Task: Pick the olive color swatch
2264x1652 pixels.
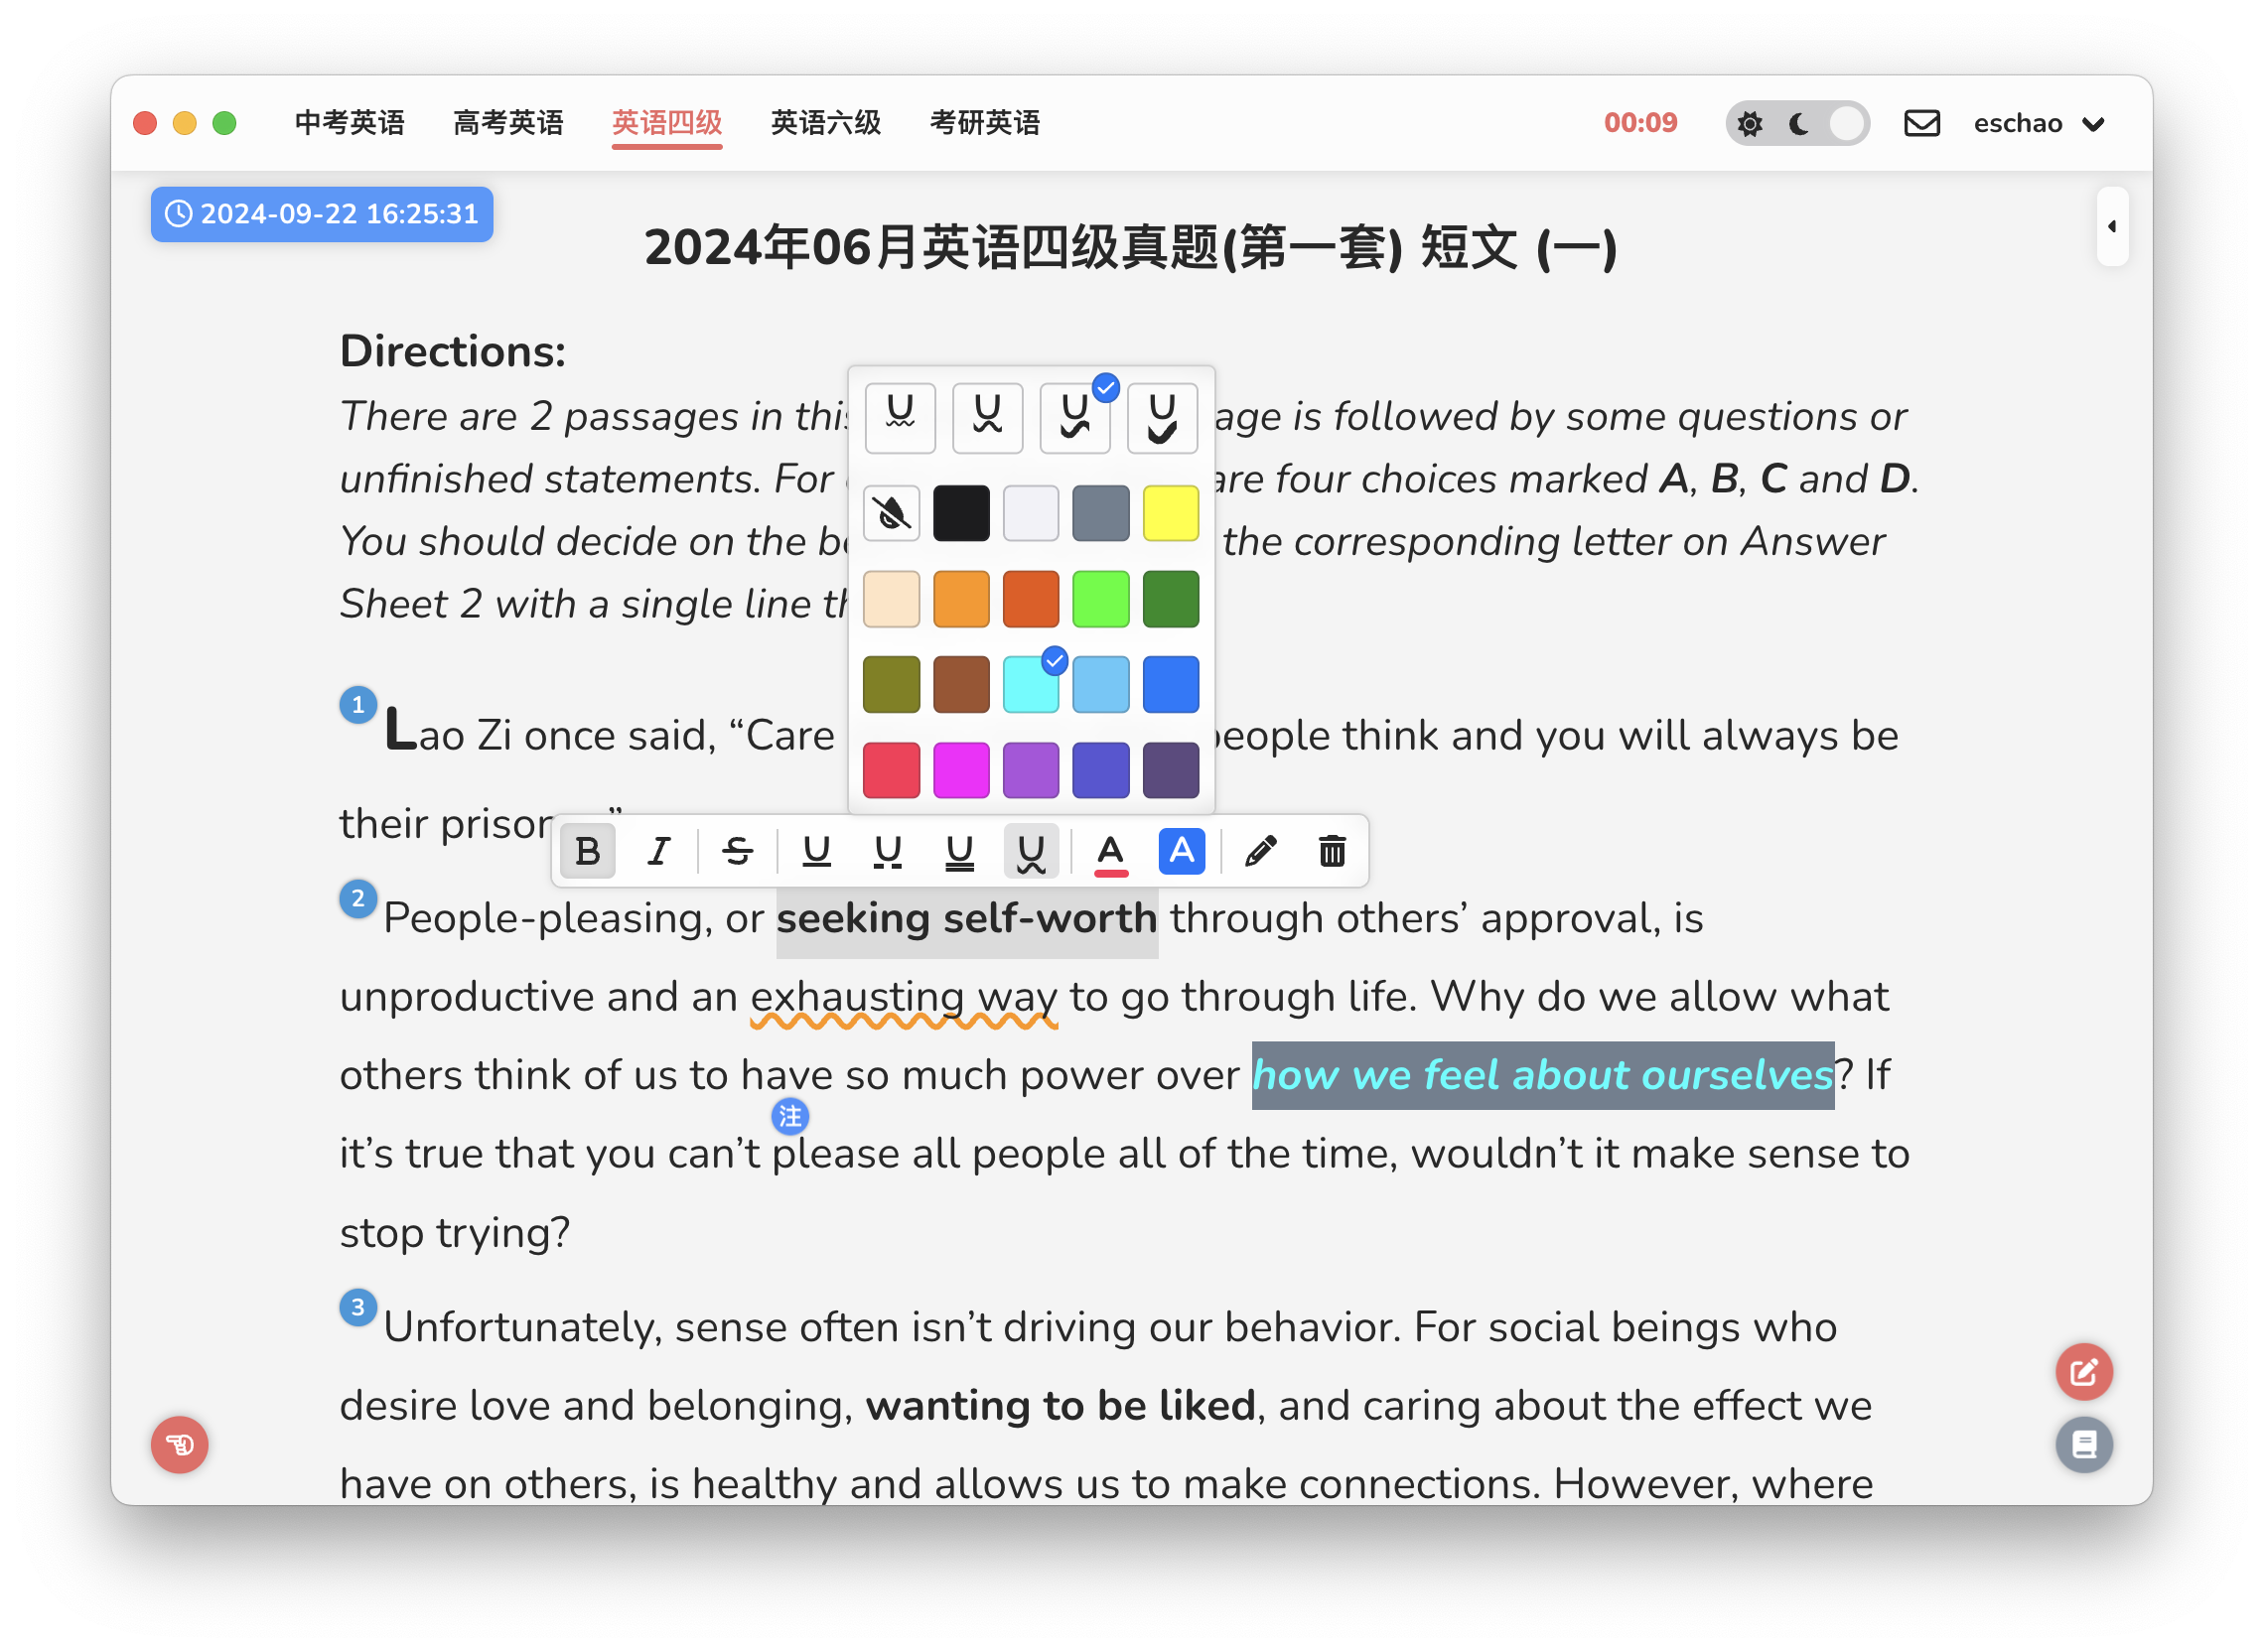Action: coord(891,685)
